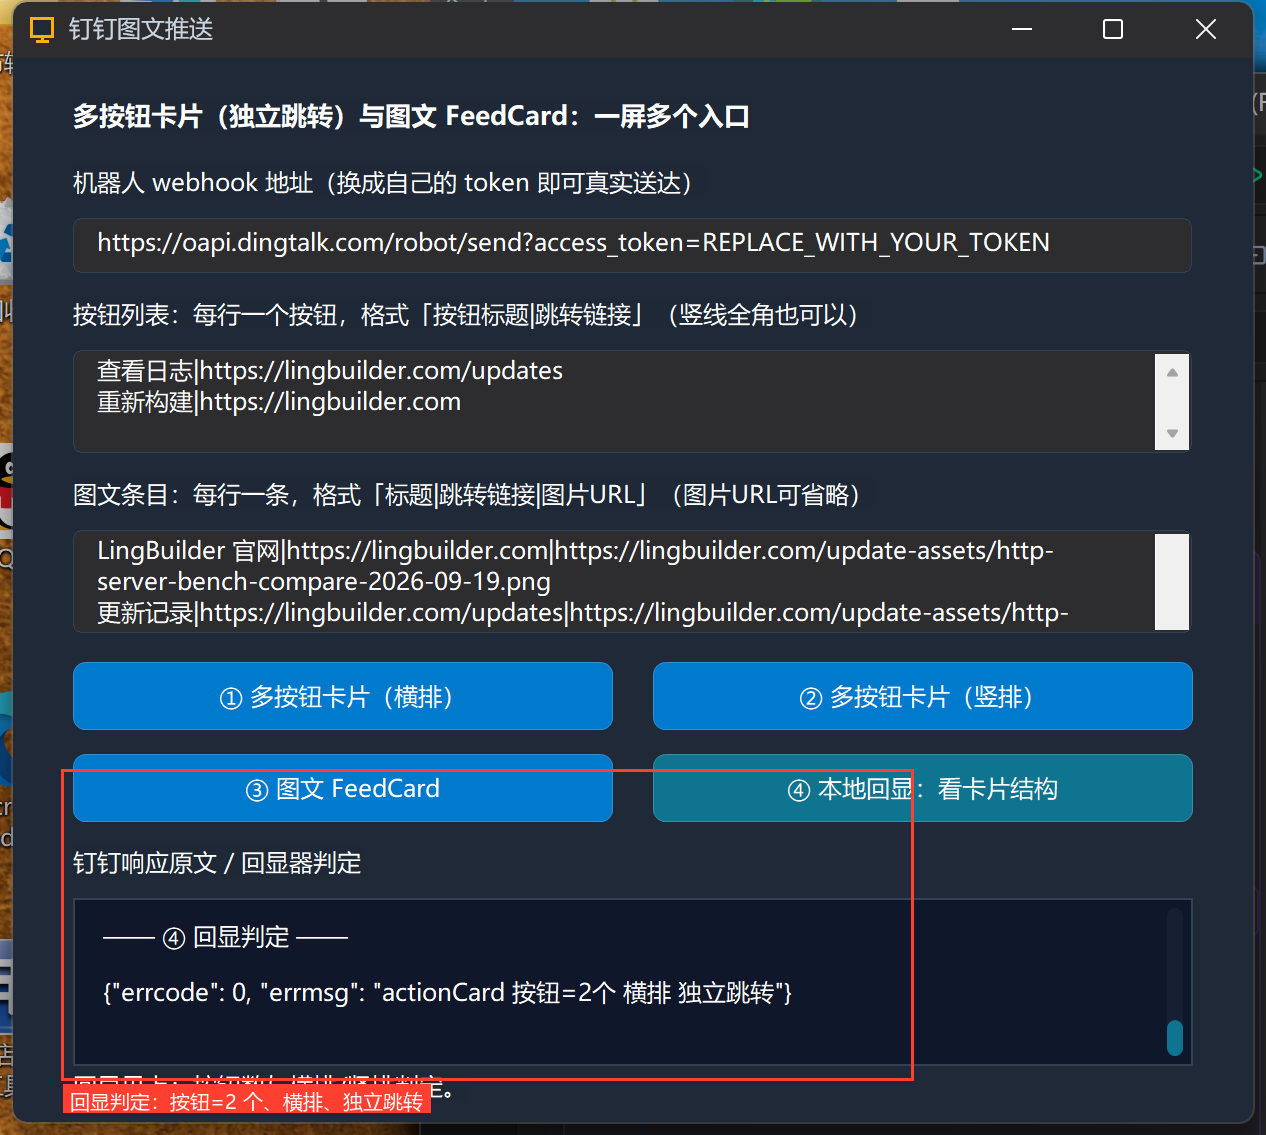Click the response output text box
The height and width of the screenshot is (1135, 1266).
tap(632, 982)
